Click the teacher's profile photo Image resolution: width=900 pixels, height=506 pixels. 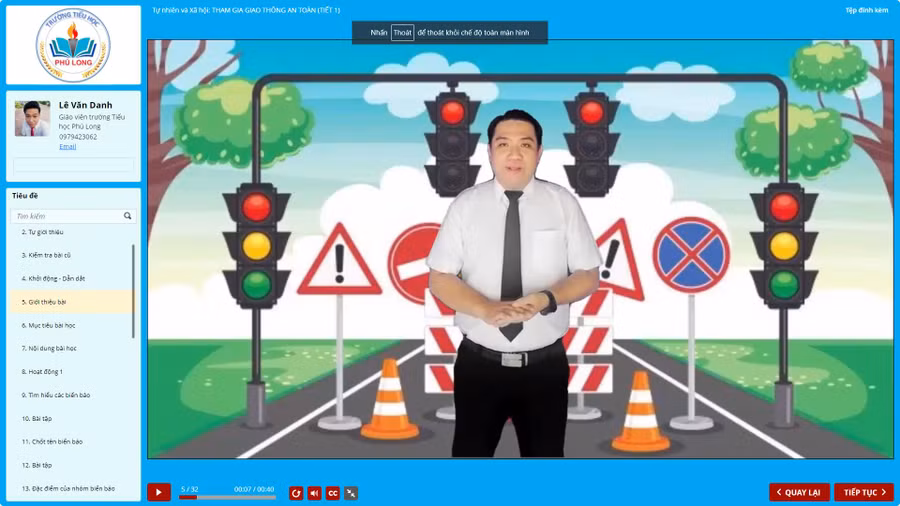pos(32,119)
